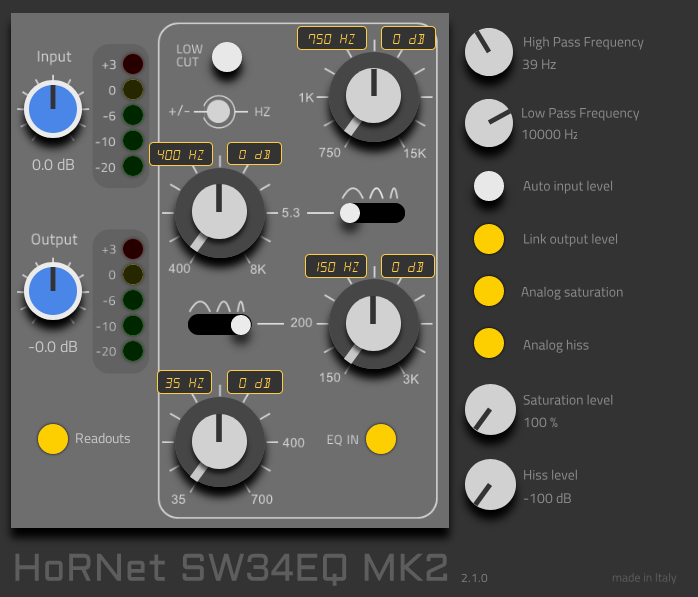This screenshot has height=597, width=698.
Task: Click the 0 dB readout beside 400 HZ
Action: tap(254, 154)
